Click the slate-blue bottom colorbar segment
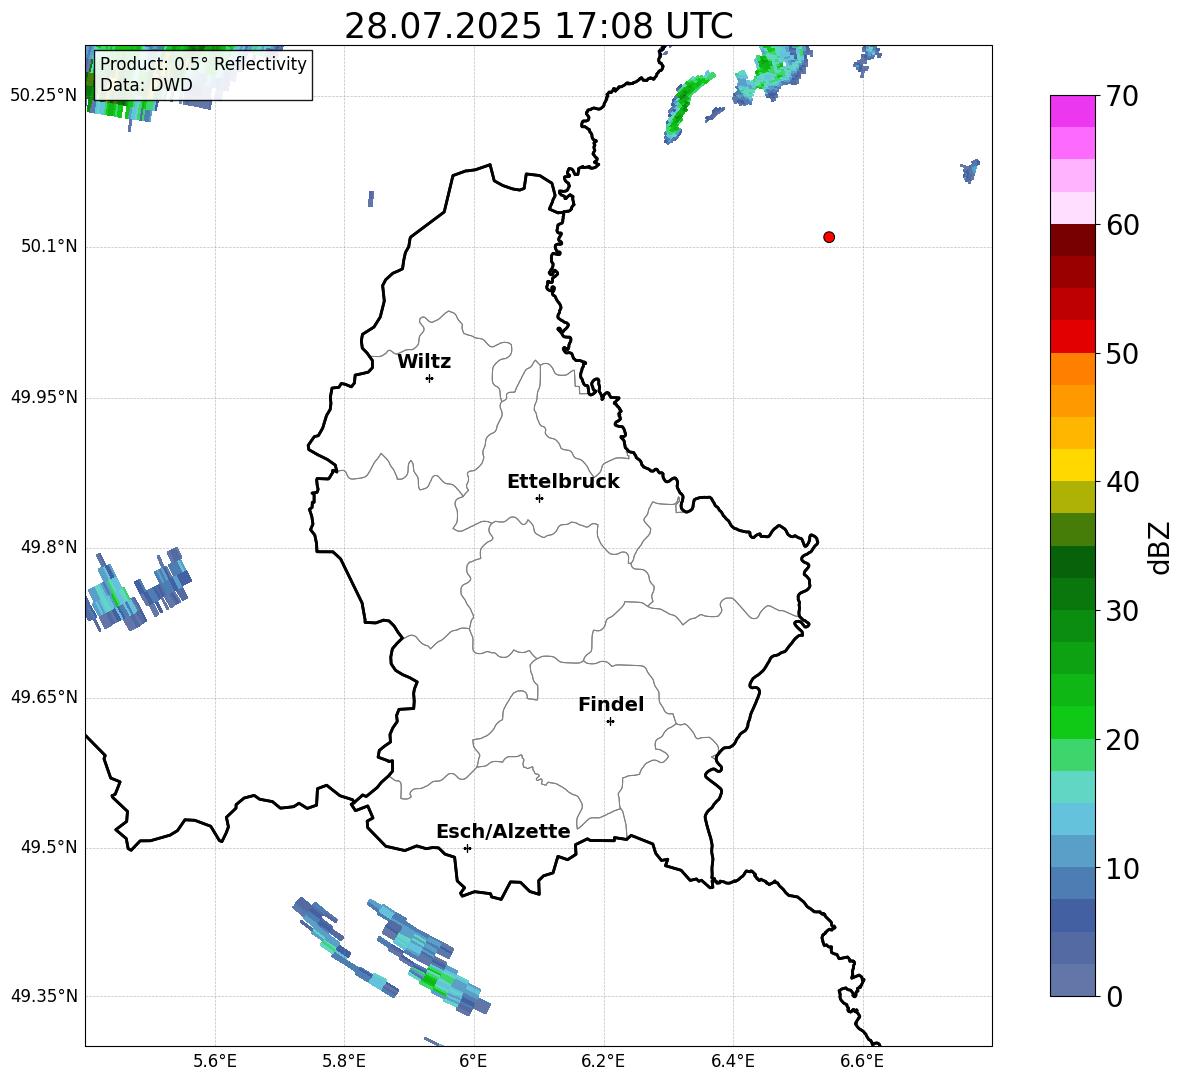The image size is (1184, 1081). (1072, 980)
